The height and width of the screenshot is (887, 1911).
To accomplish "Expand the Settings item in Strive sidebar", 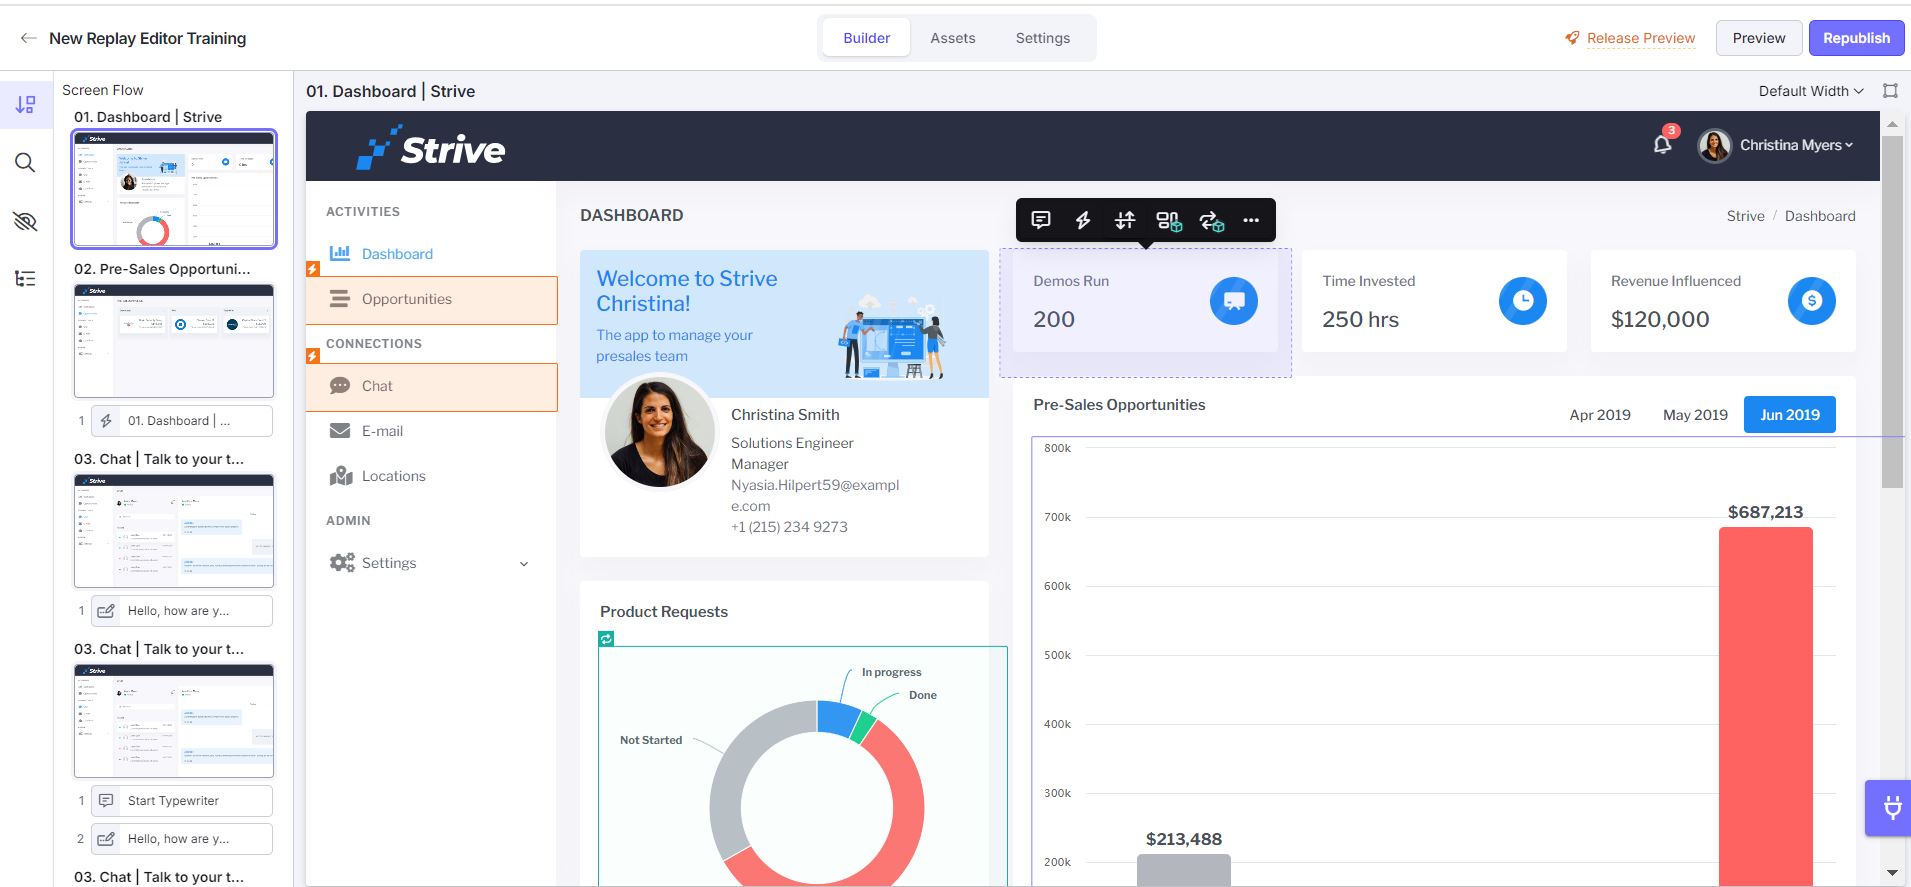I will (x=431, y=563).
